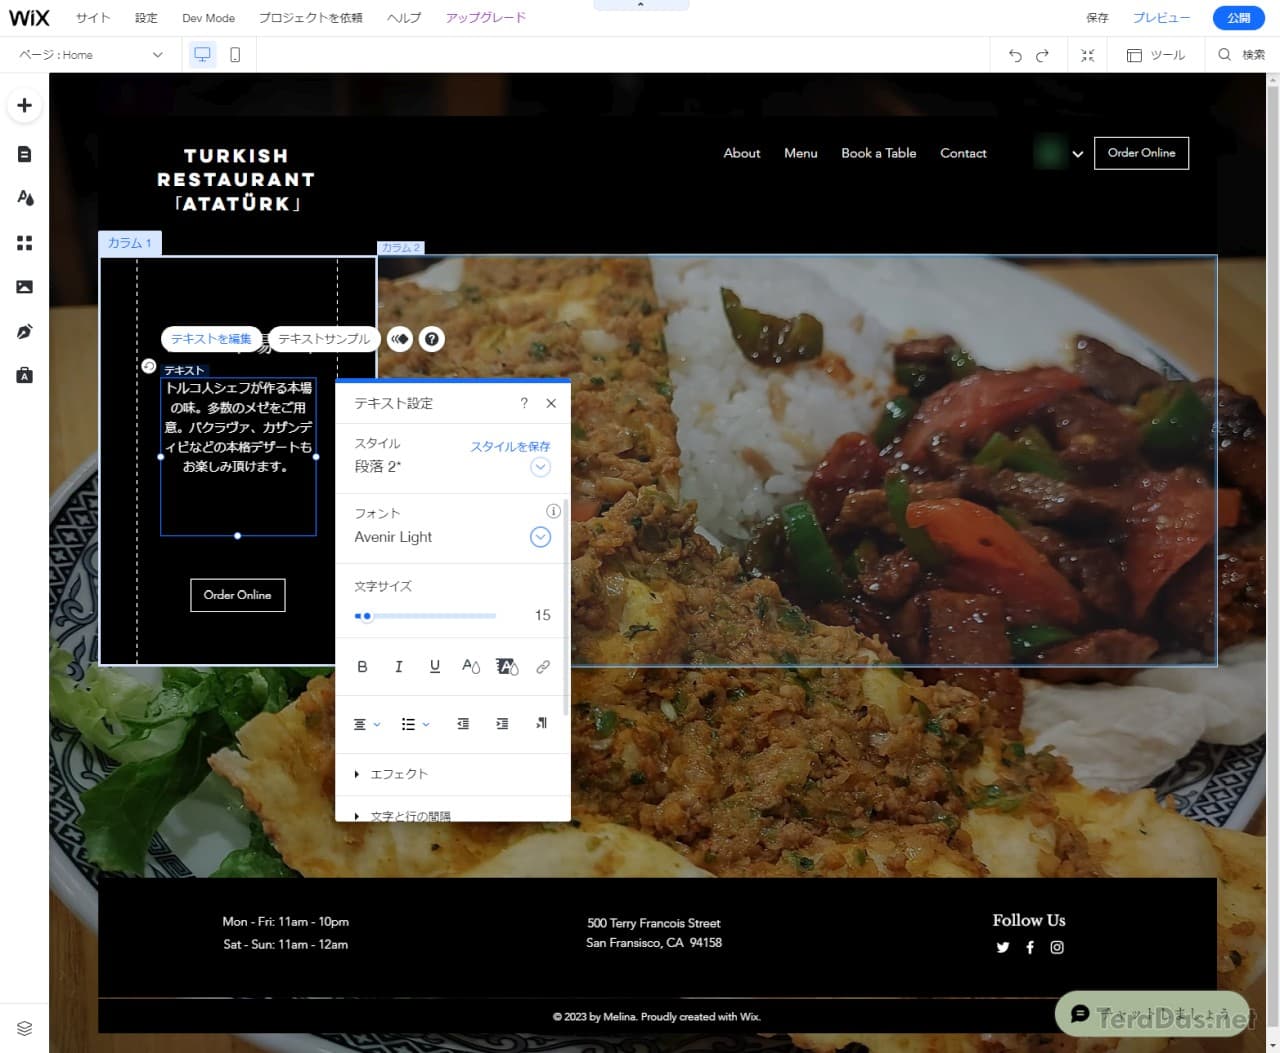
Task: Click the Twitter icon under Follow Us
Action: [1003, 947]
